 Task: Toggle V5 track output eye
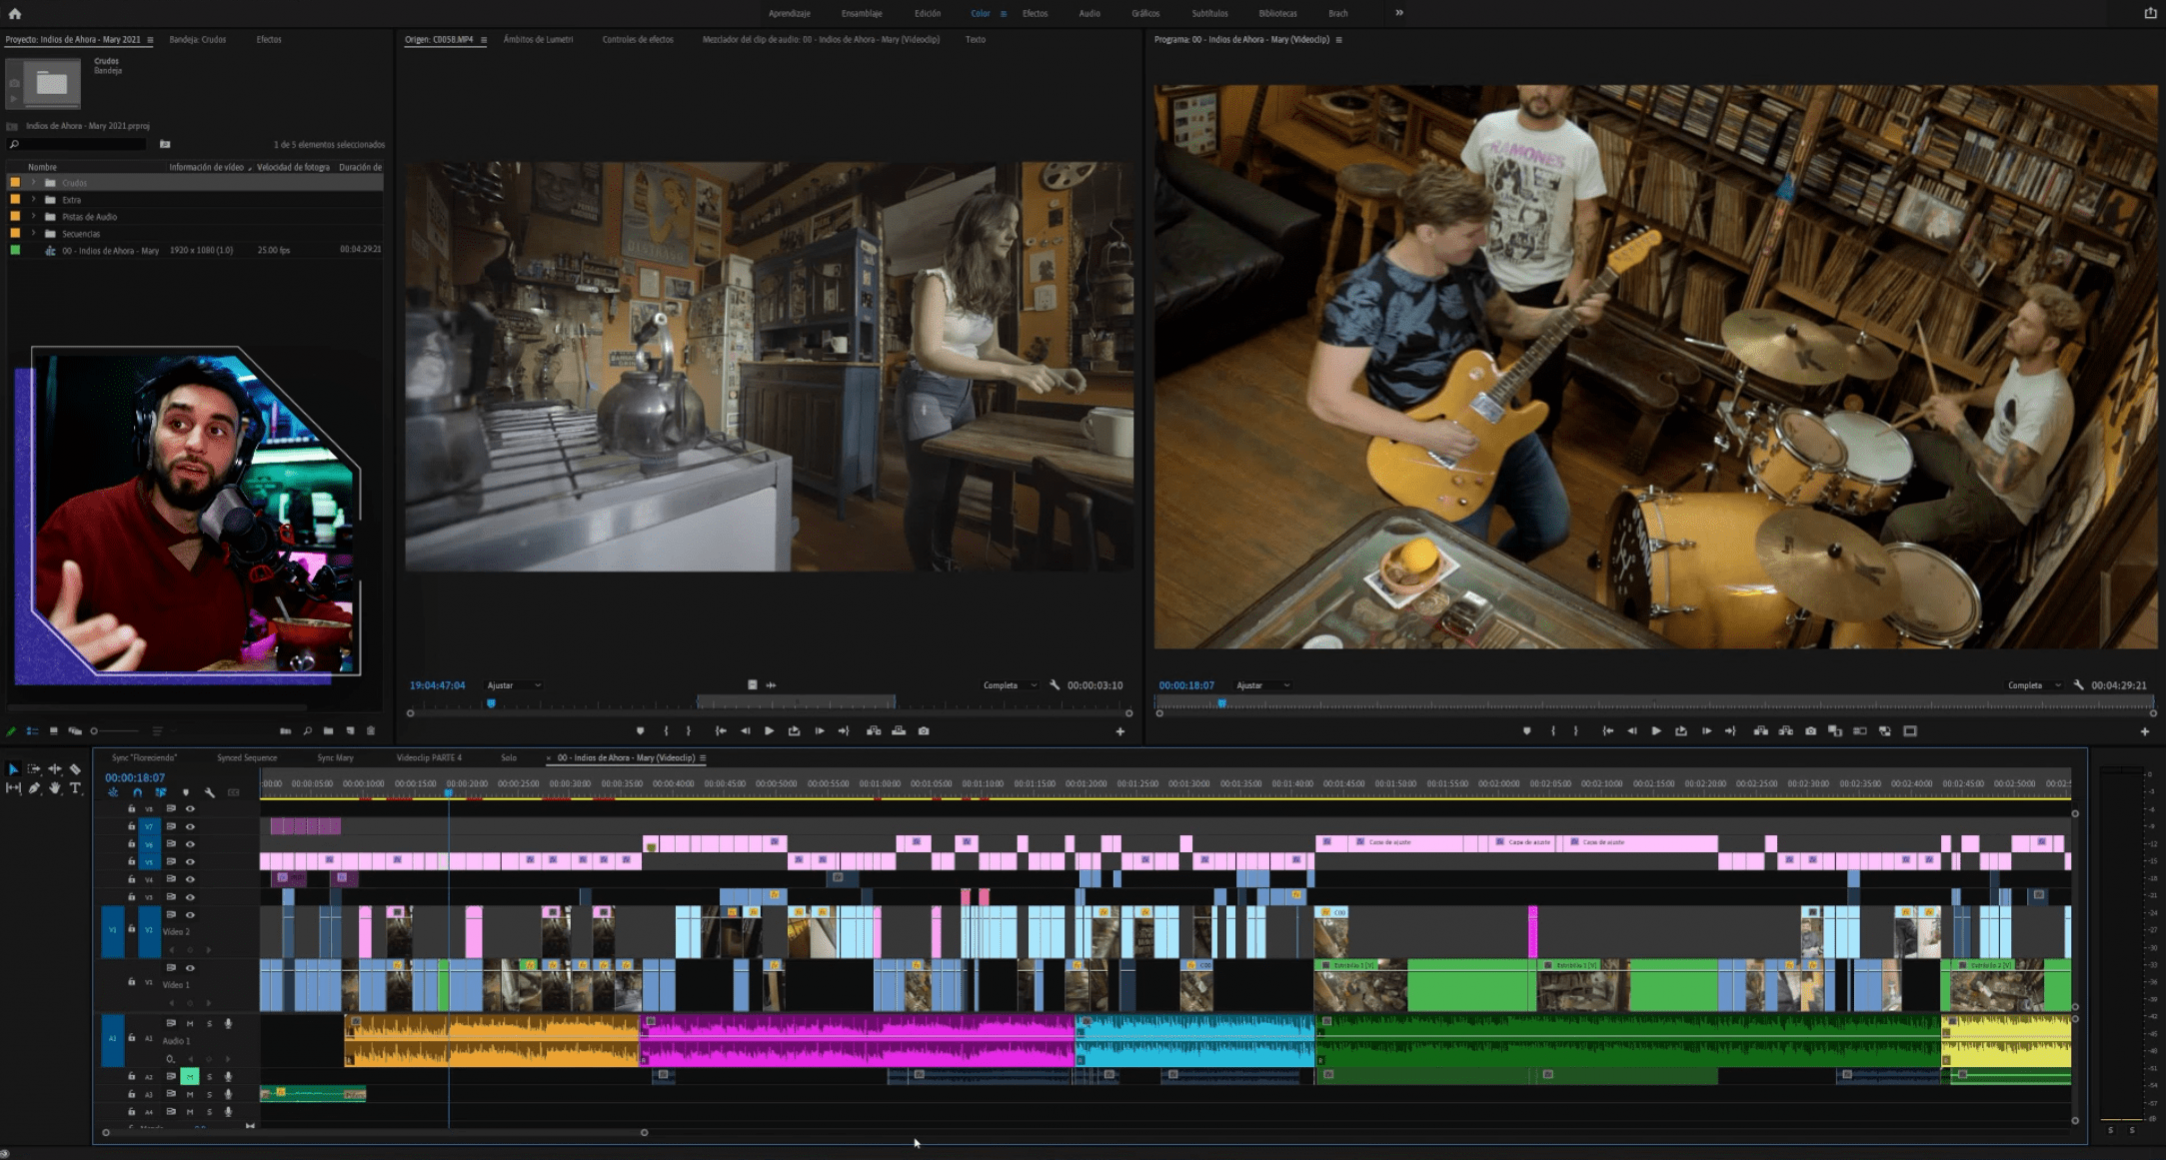point(190,861)
